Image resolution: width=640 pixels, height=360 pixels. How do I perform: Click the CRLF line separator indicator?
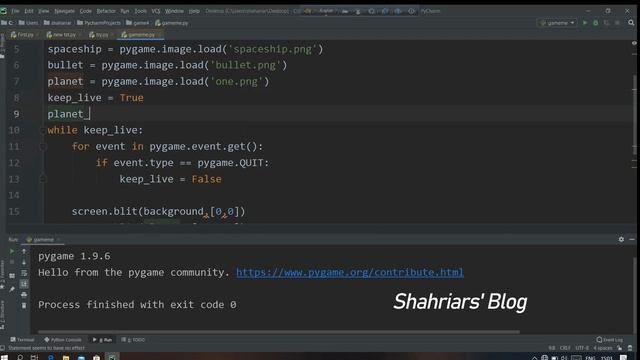pos(565,348)
